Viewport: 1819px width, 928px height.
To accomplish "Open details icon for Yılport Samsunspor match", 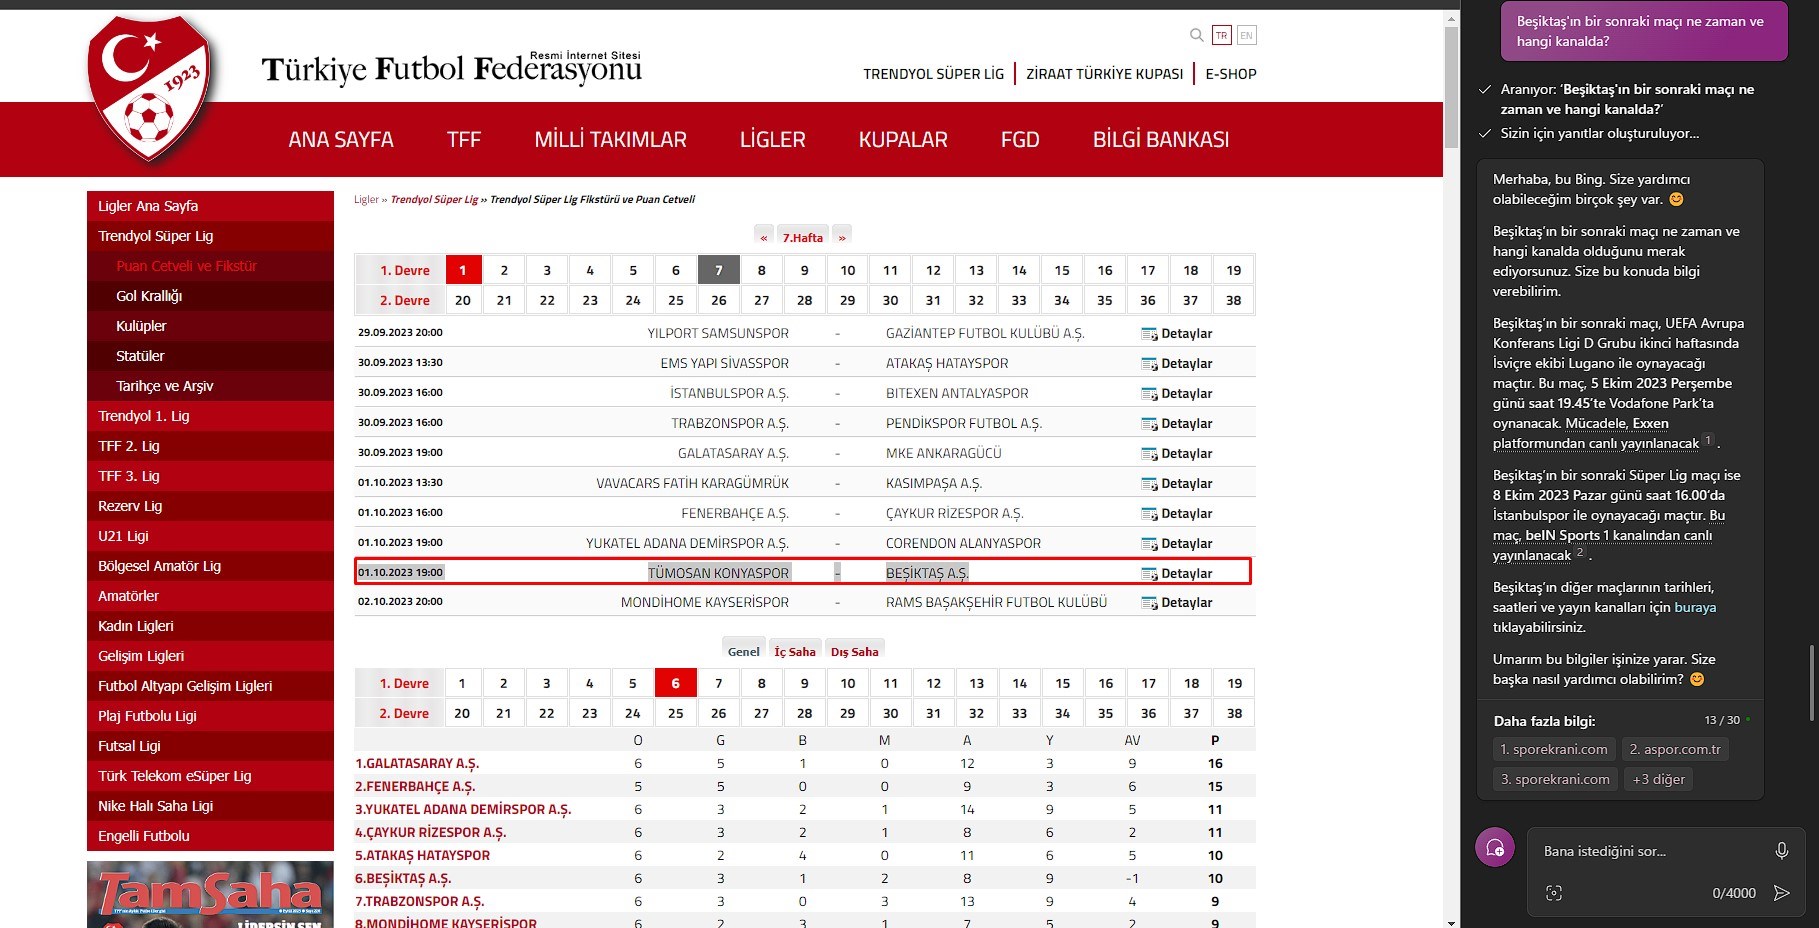I will click(1149, 334).
